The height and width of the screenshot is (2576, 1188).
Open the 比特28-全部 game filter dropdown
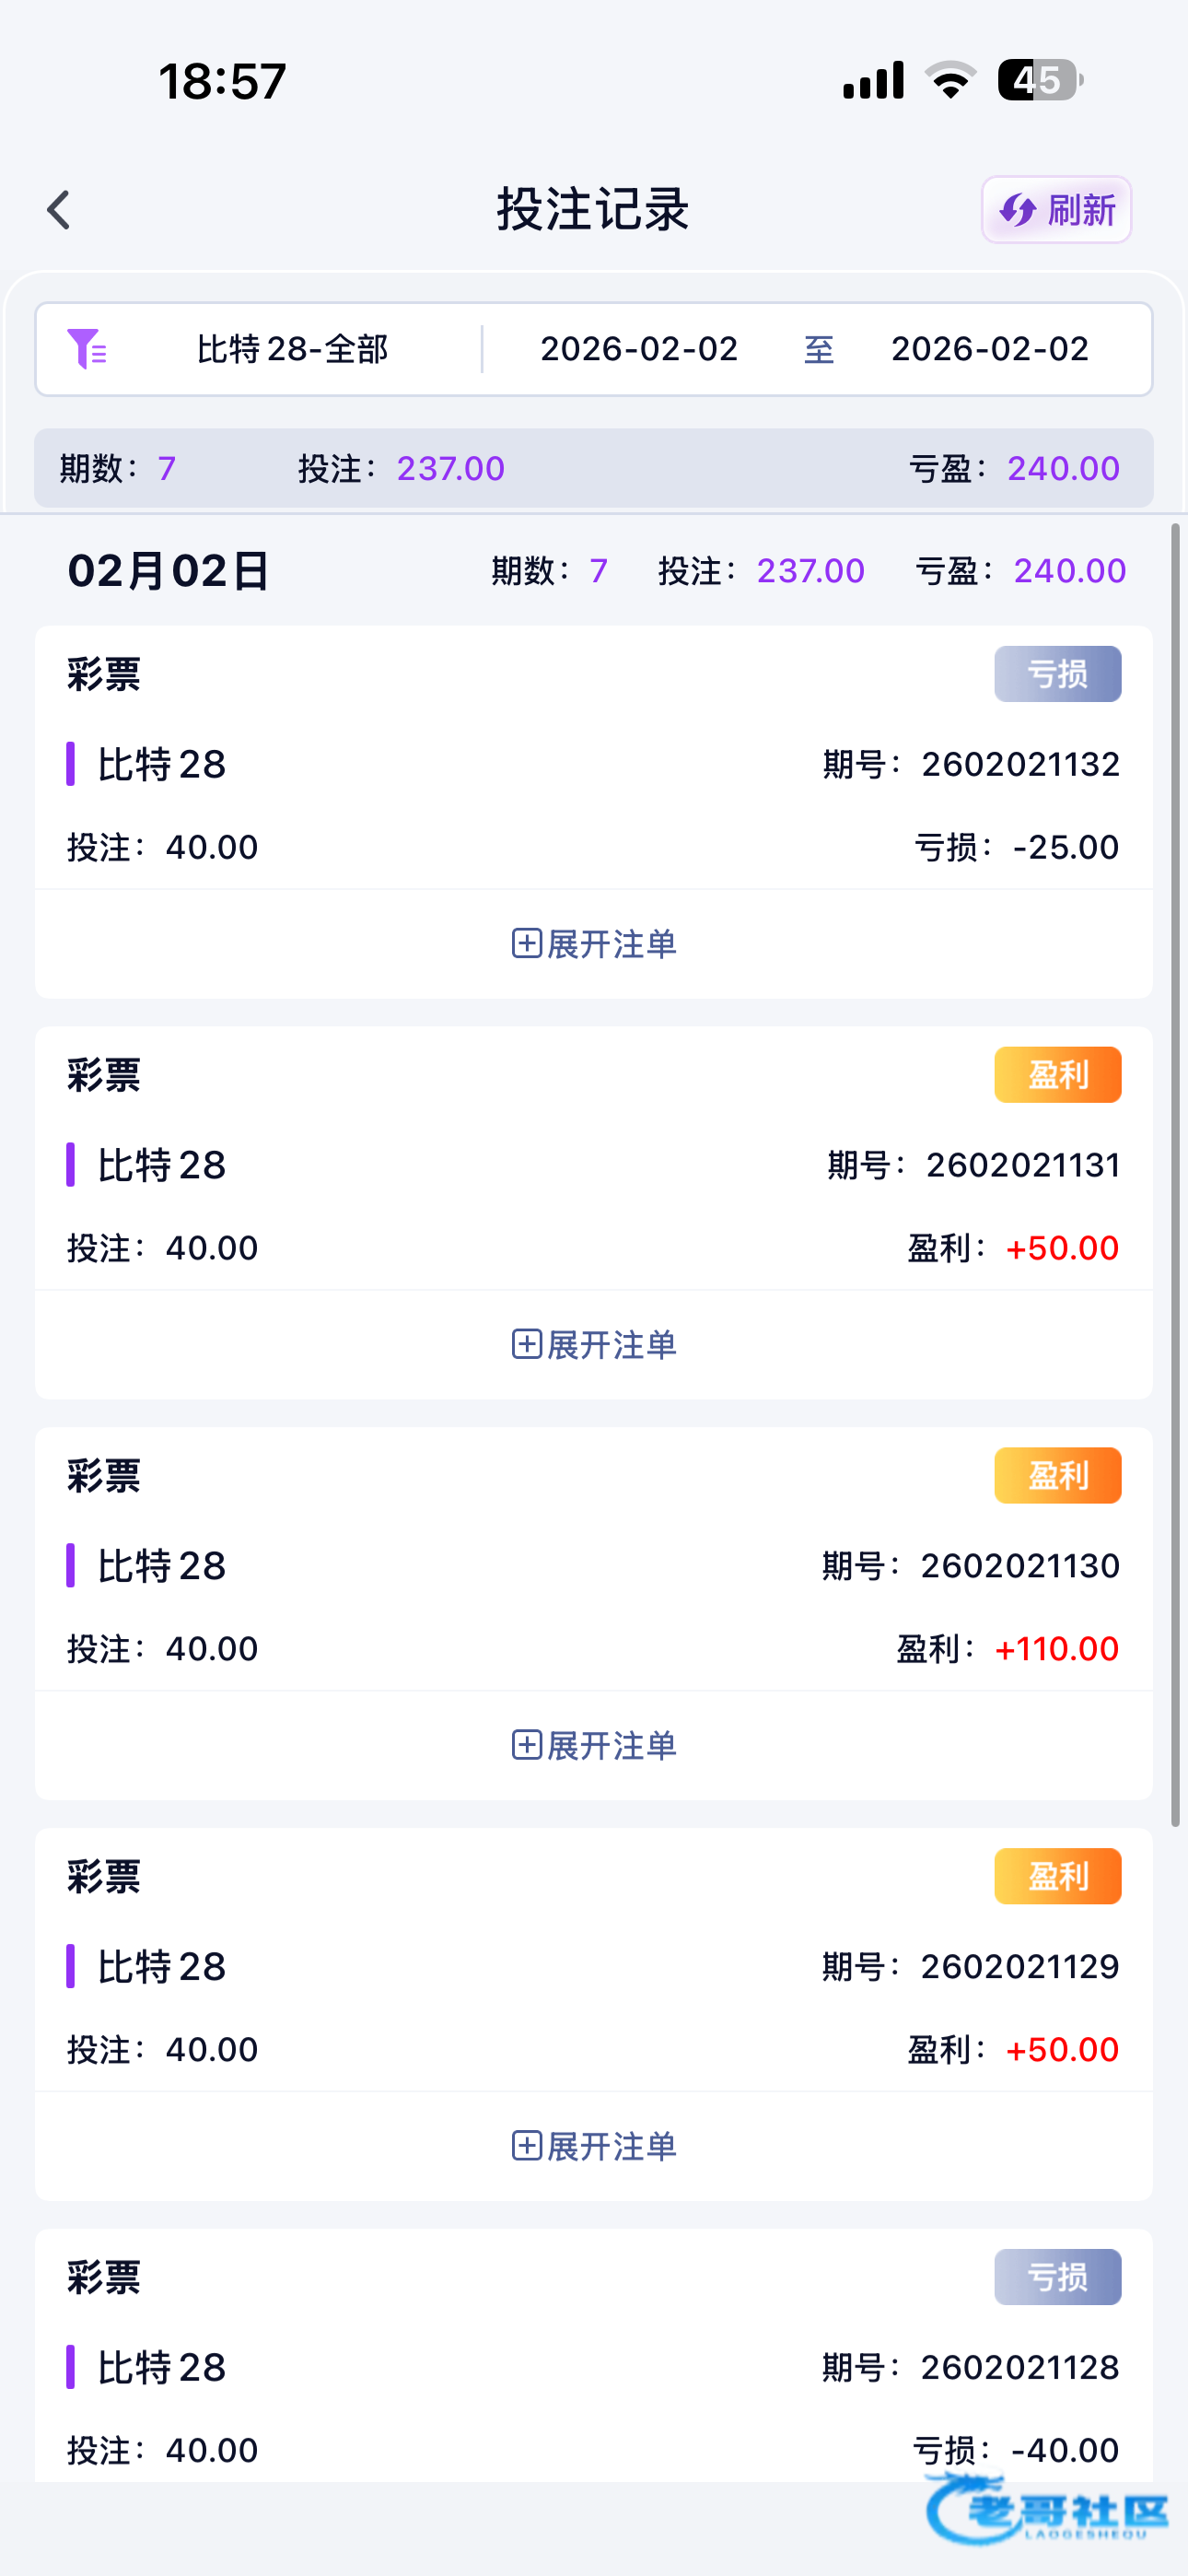click(292, 349)
